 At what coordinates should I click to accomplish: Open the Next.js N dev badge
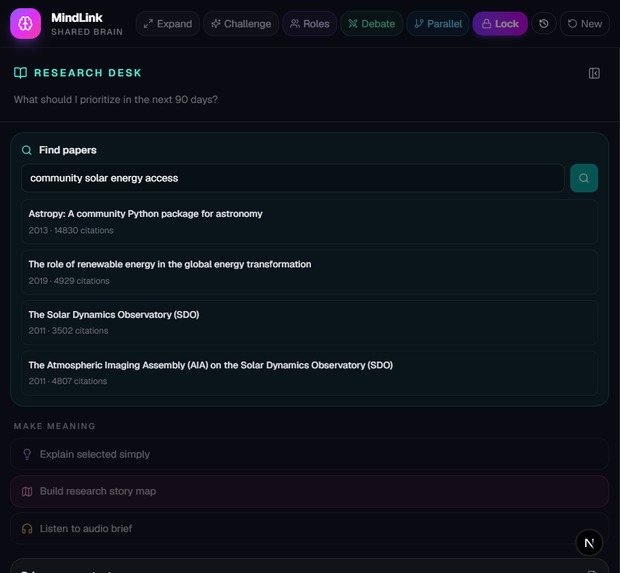pos(589,543)
